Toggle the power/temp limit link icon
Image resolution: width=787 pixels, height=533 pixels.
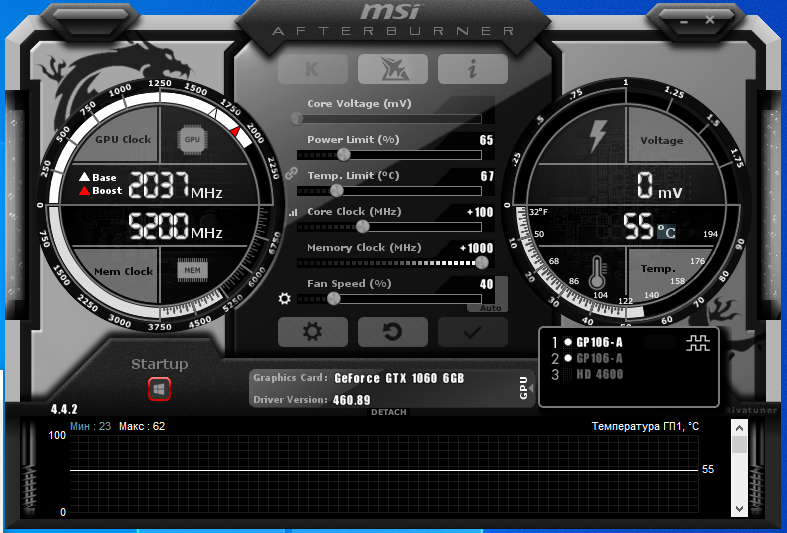point(291,174)
